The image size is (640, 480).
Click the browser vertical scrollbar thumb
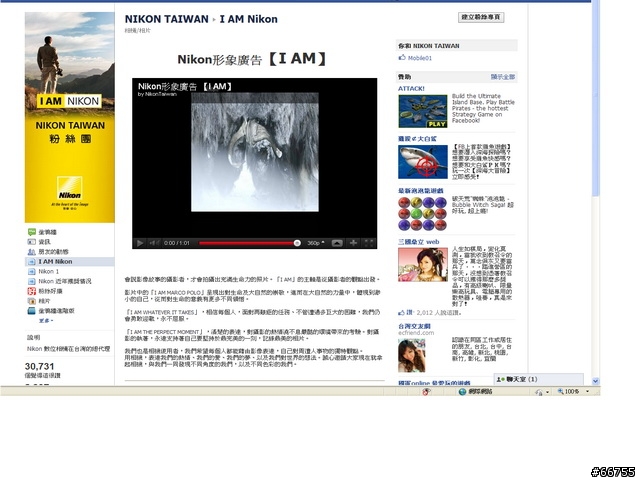click(596, 98)
